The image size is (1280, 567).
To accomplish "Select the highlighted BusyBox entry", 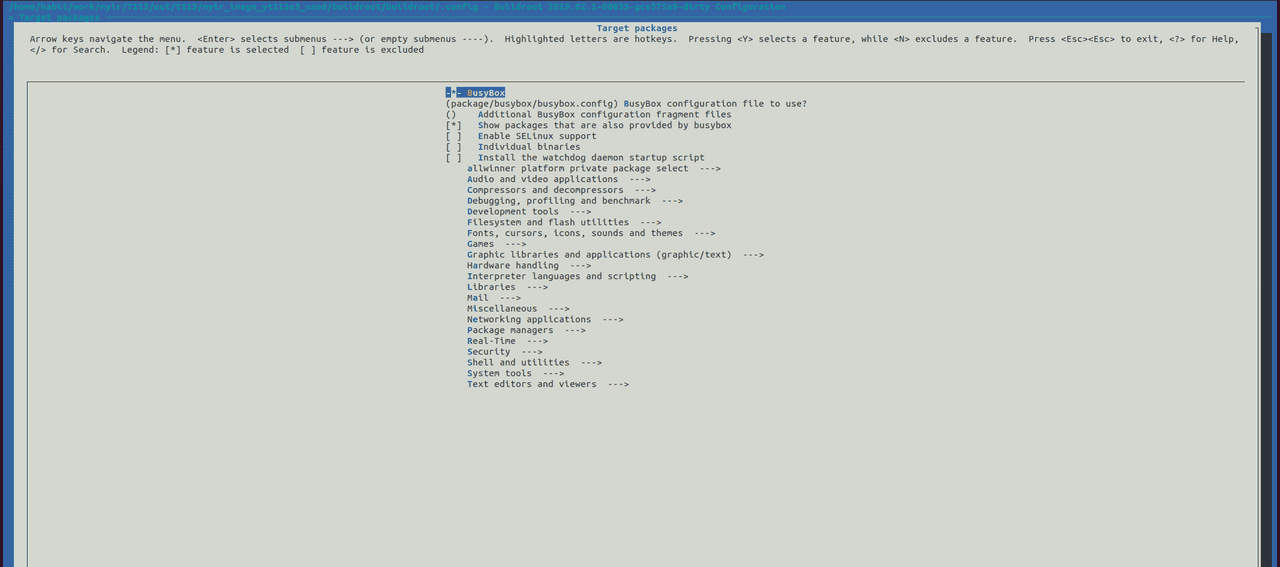I will tap(476, 93).
